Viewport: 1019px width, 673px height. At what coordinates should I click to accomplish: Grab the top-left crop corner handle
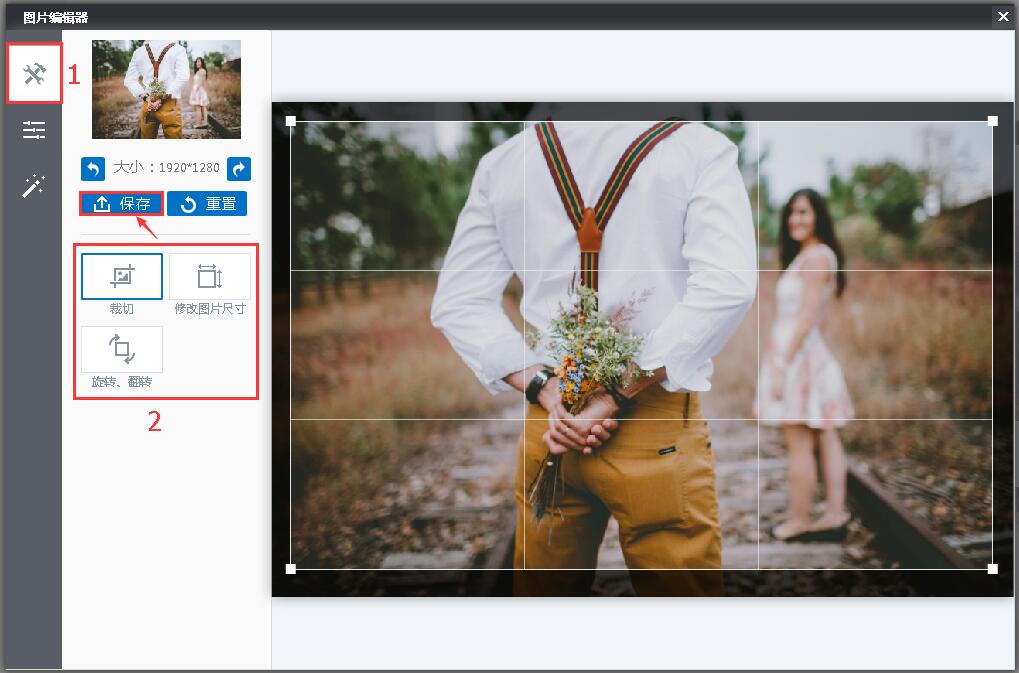coord(291,121)
